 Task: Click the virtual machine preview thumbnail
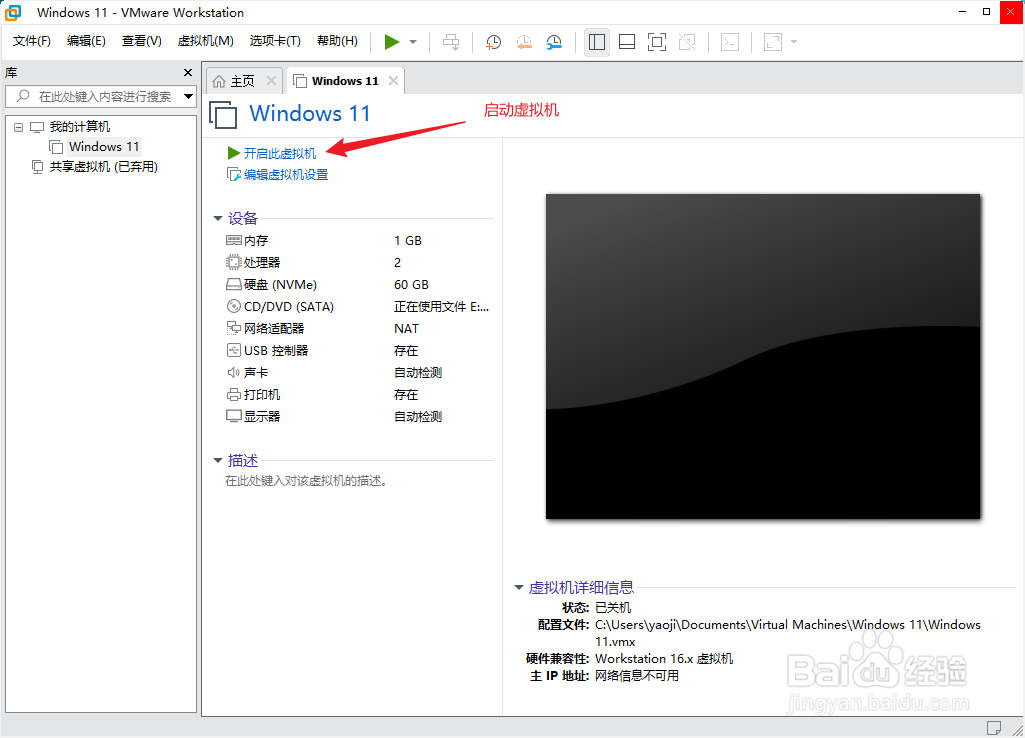coord(763,356)
